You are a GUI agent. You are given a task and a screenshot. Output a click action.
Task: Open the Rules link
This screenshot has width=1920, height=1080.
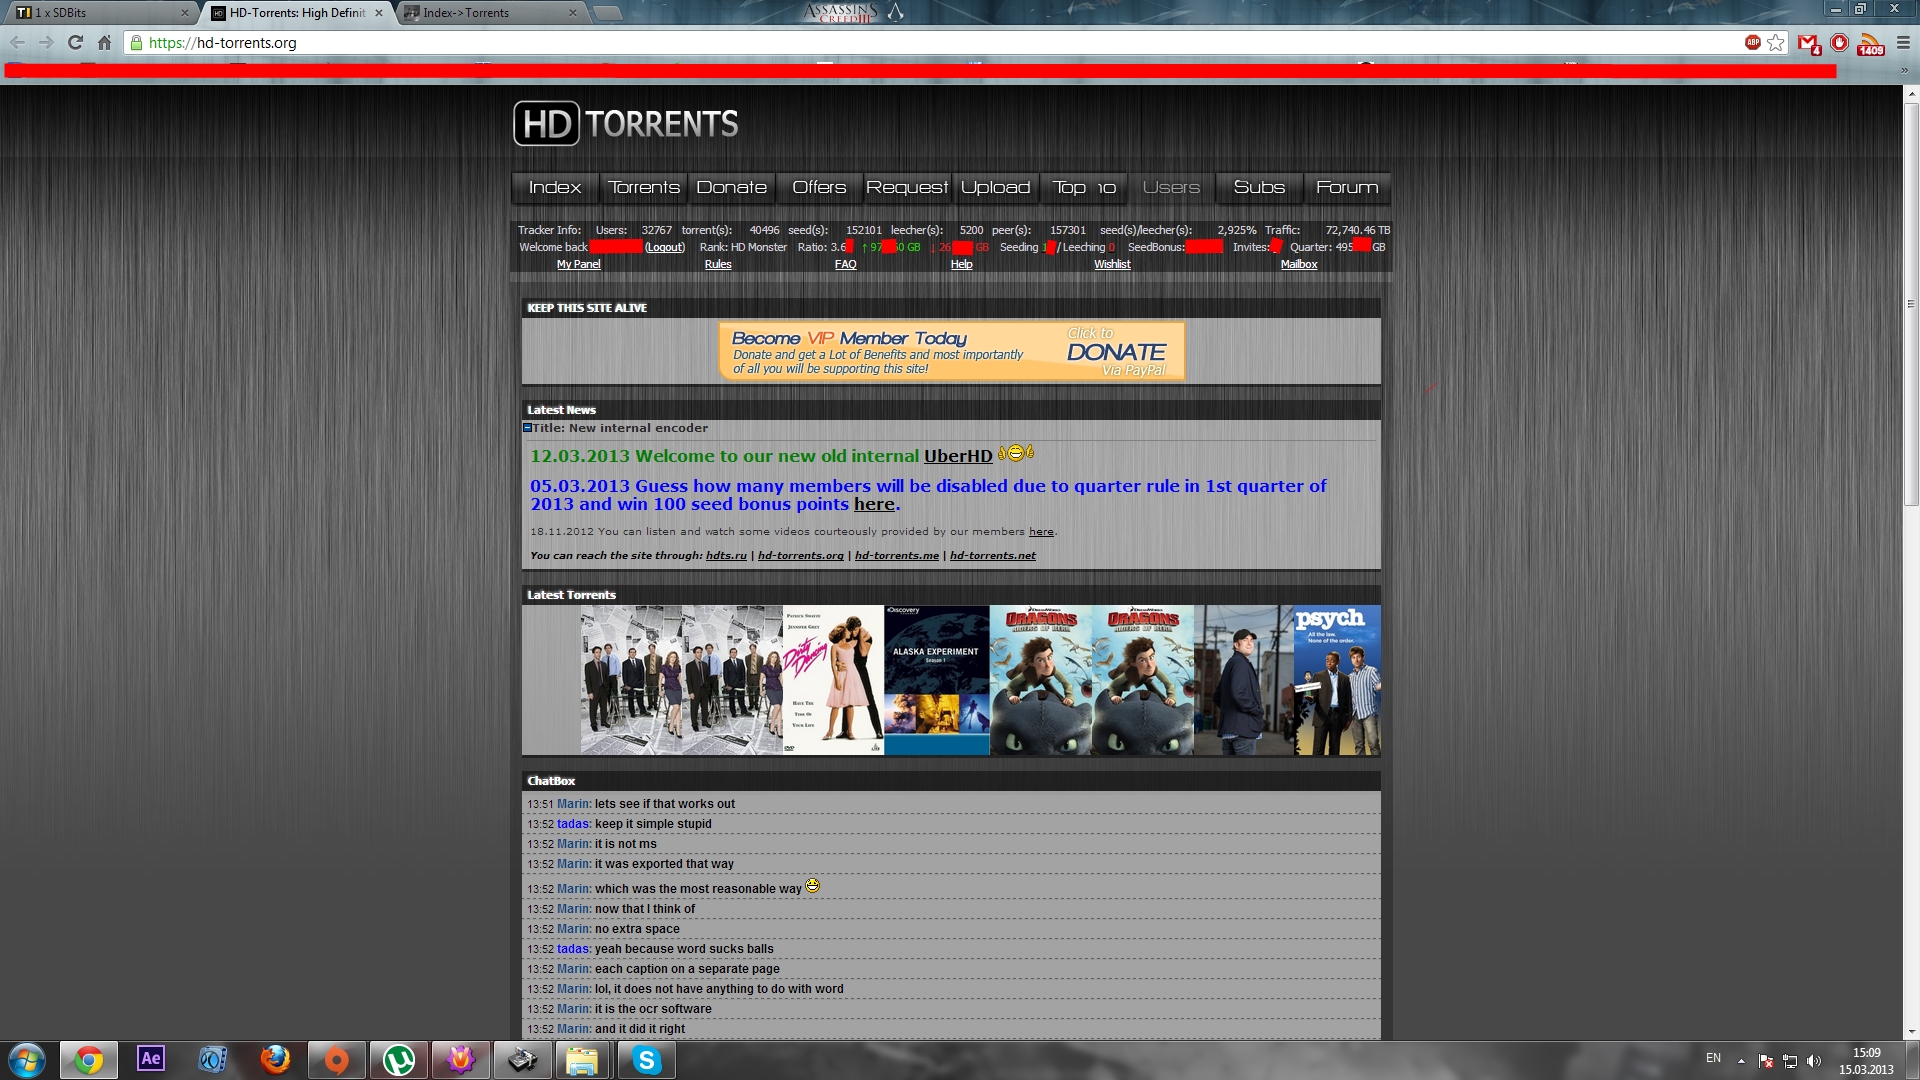[718, 264]
